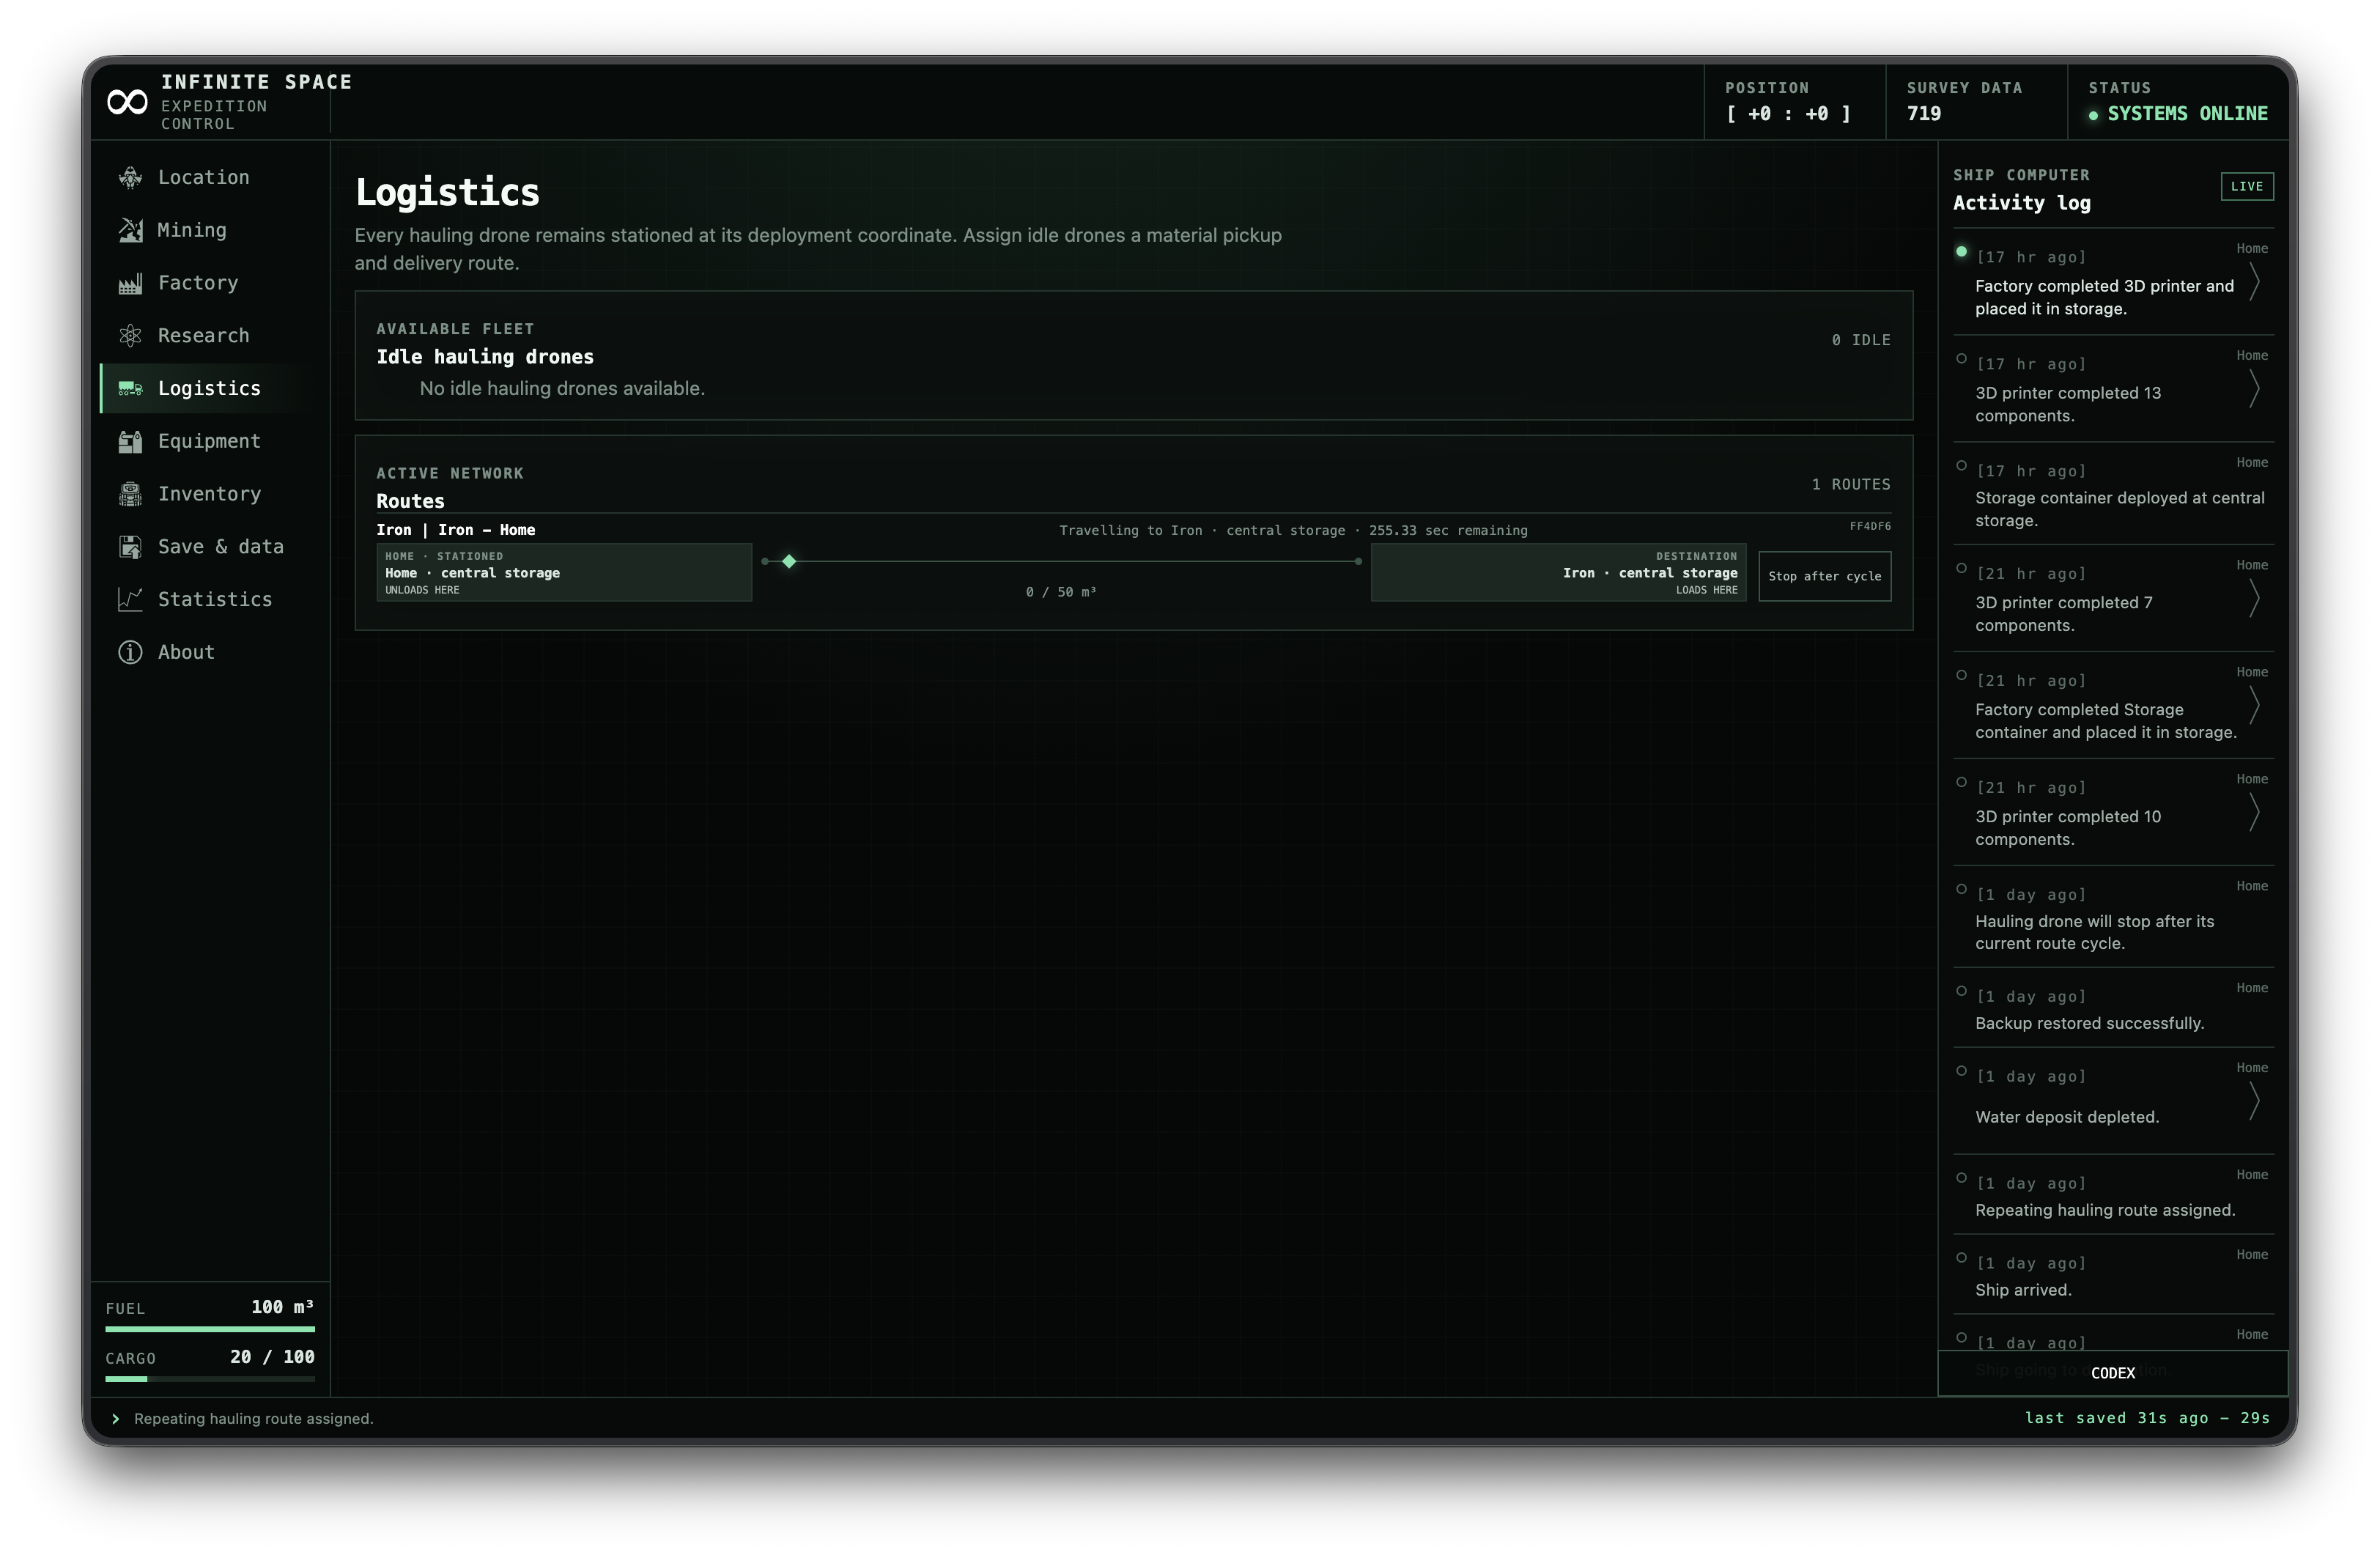Expand the '3D printer completed 7 components' entry
Image resolution: width=2380 pixels, height=1555 pixels.
tap(2254, 599)
